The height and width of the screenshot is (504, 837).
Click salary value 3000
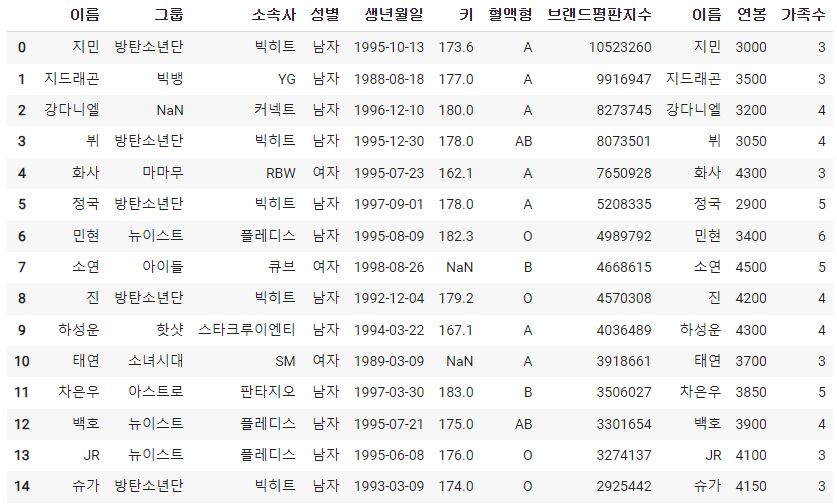tap(751, 48)
